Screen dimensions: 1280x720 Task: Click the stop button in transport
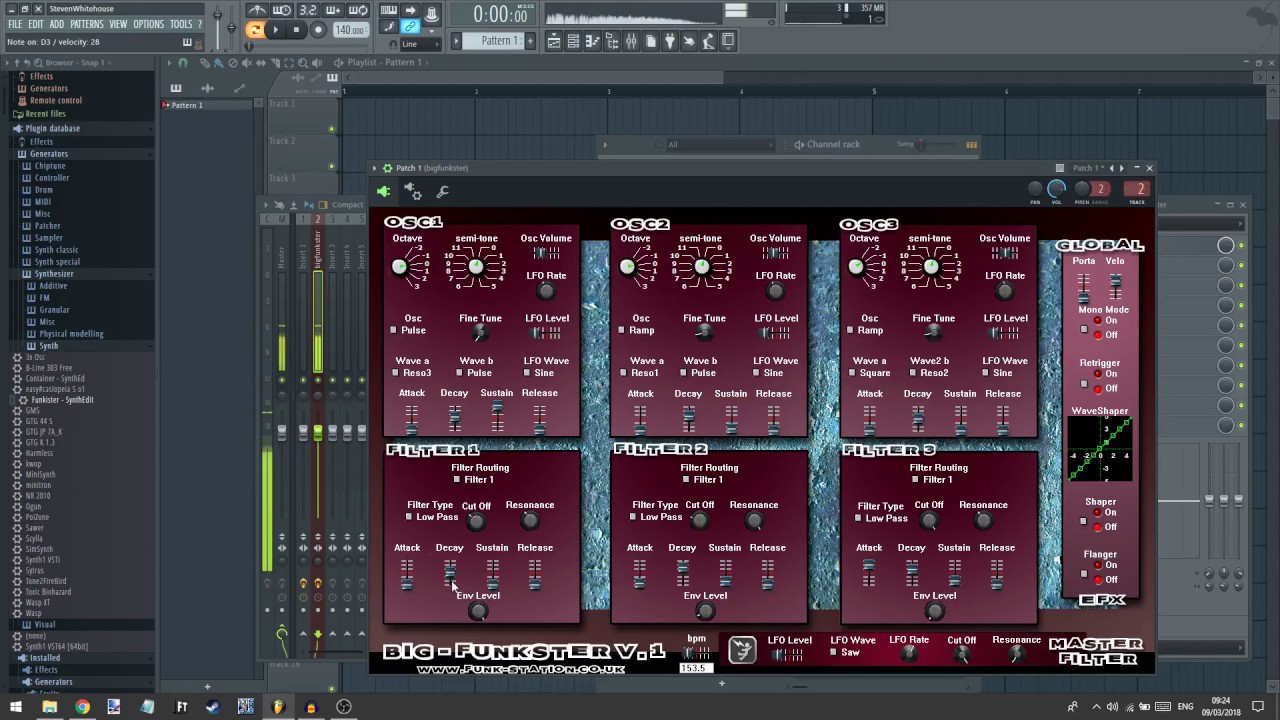296,30
